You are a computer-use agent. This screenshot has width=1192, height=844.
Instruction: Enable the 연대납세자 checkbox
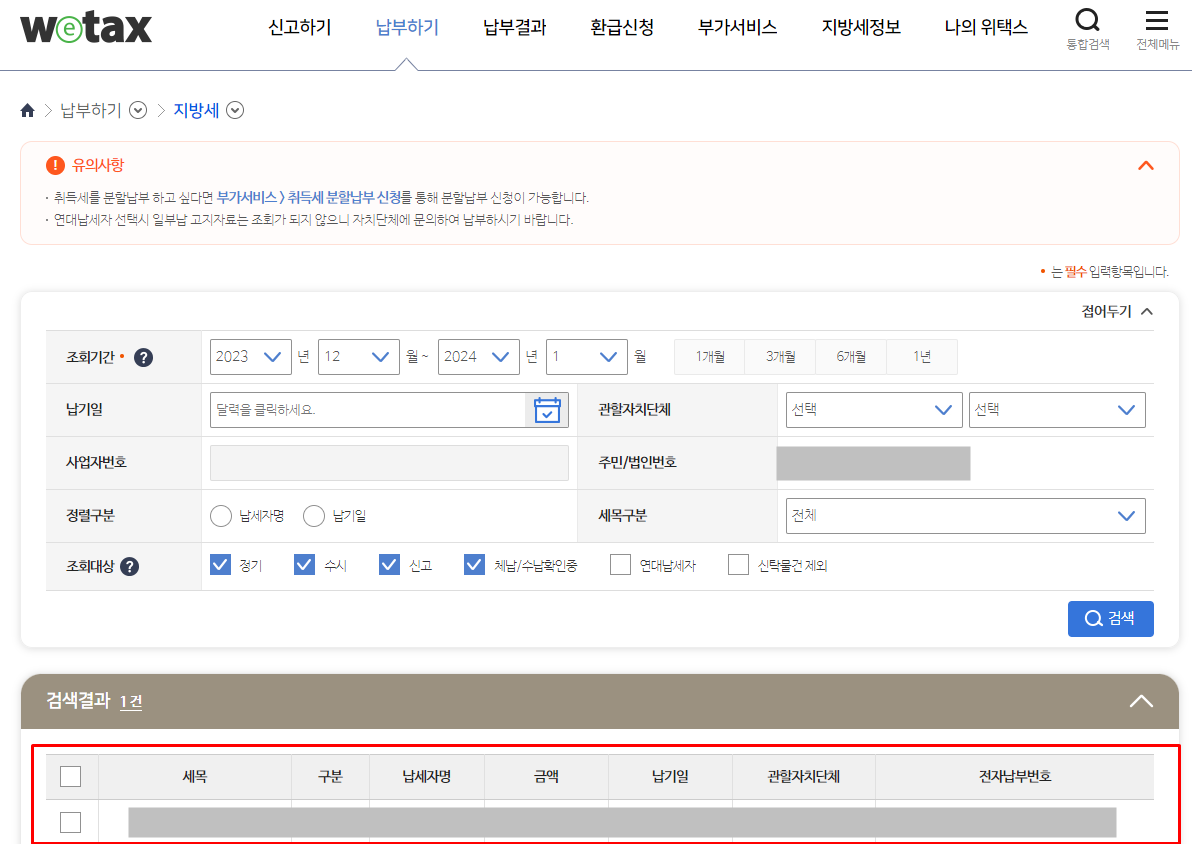620,564
